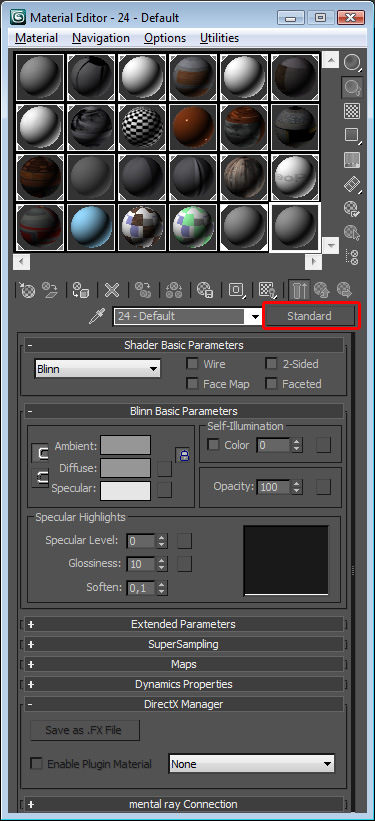Enable the Wire checkbox

(193, 364)
